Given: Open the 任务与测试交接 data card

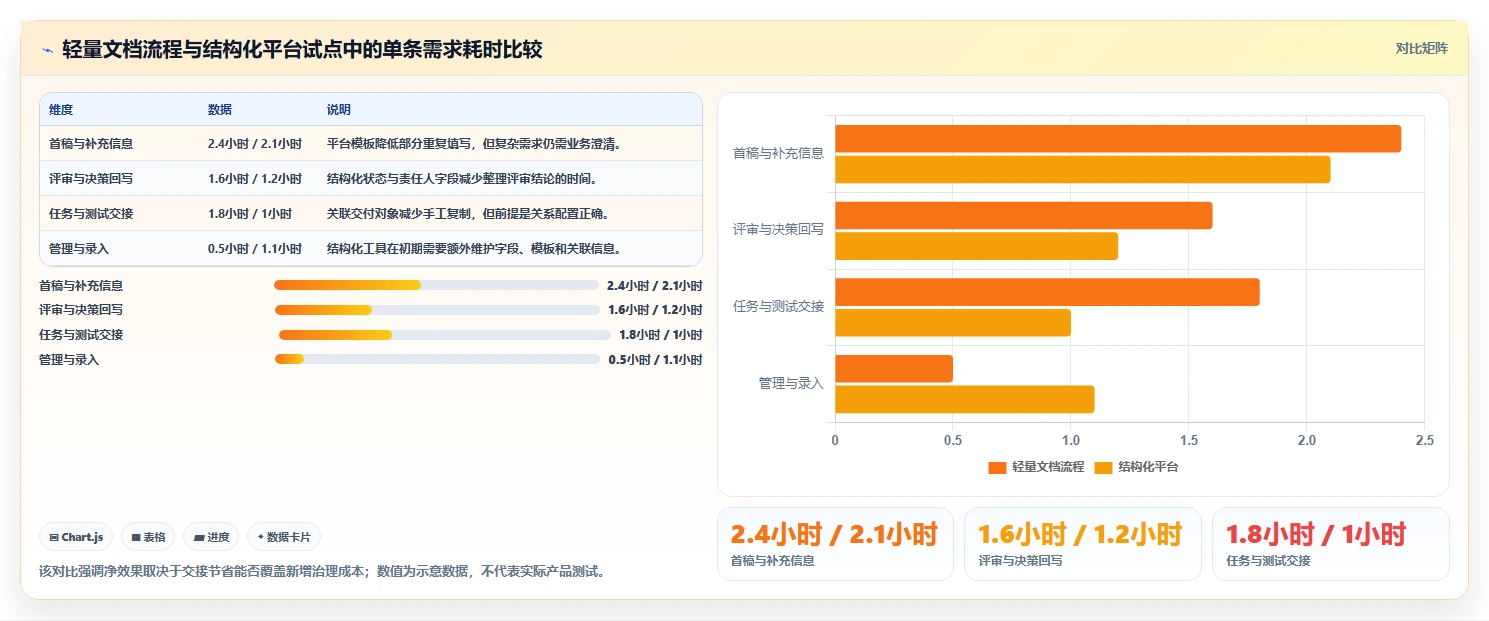Looking at the screenshot, I should click(1331, 544).
